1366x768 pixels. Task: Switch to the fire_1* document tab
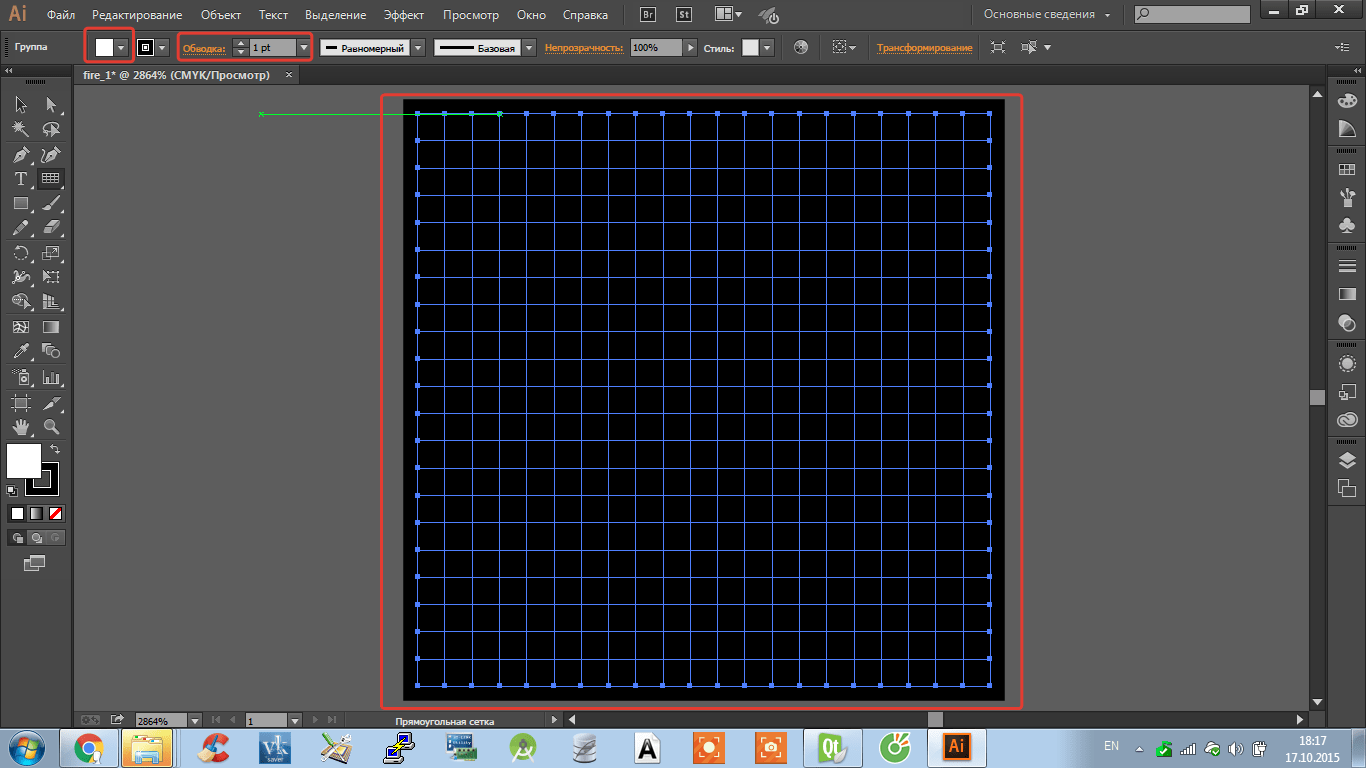(x=179, y=75)
